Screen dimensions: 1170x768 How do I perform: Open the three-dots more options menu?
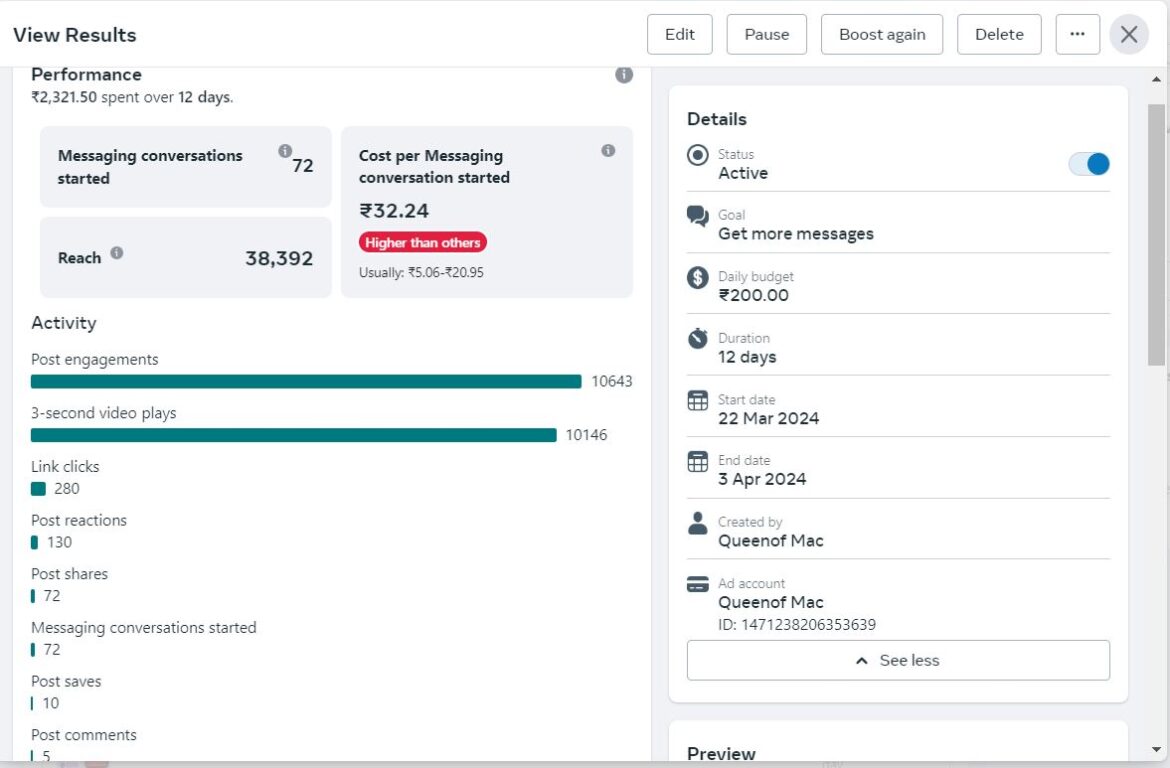point(1077,34)
